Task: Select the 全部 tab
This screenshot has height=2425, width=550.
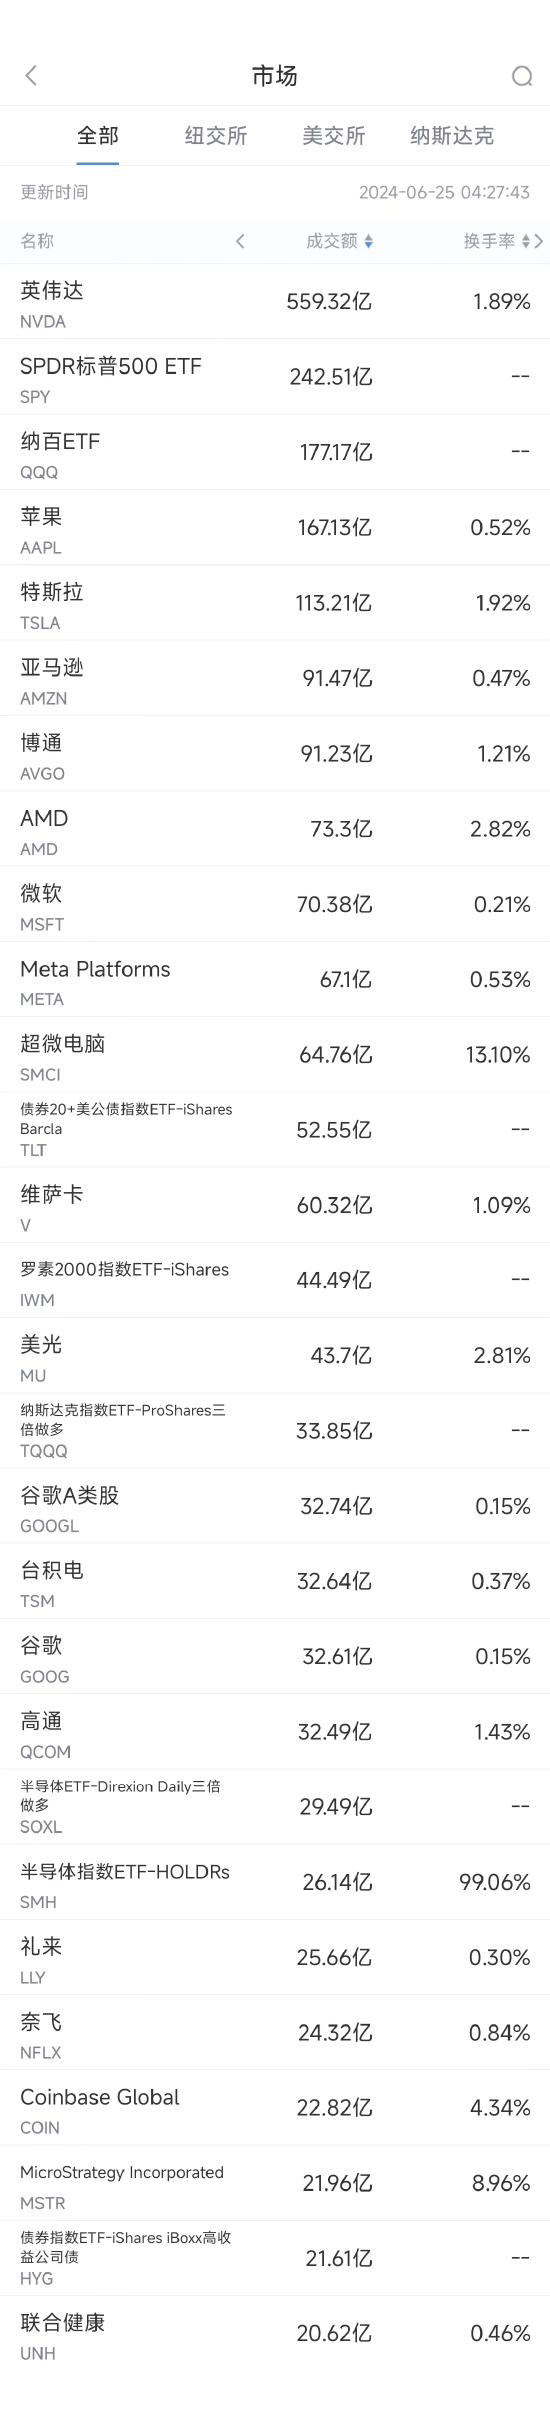Action: 98,136
